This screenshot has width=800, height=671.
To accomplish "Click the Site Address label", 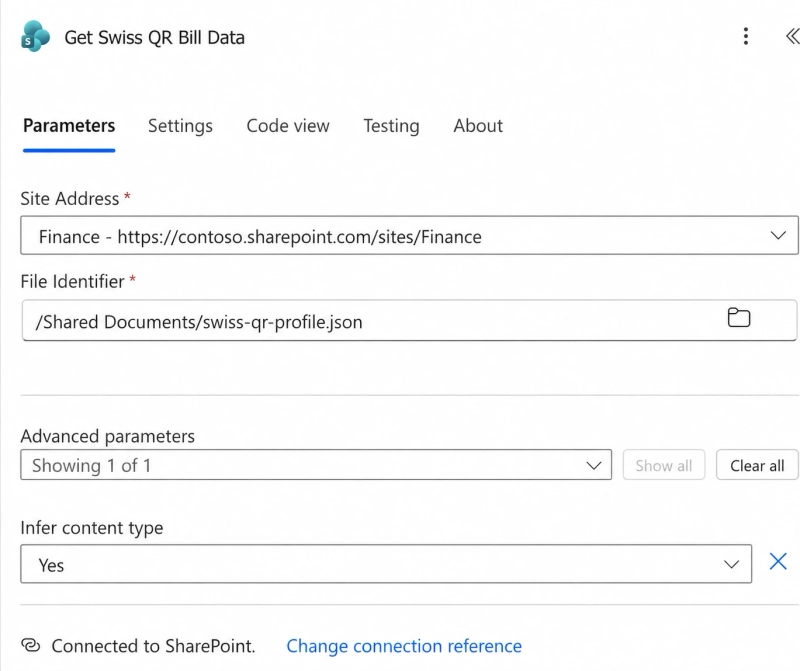I will (x=70, y=198).
